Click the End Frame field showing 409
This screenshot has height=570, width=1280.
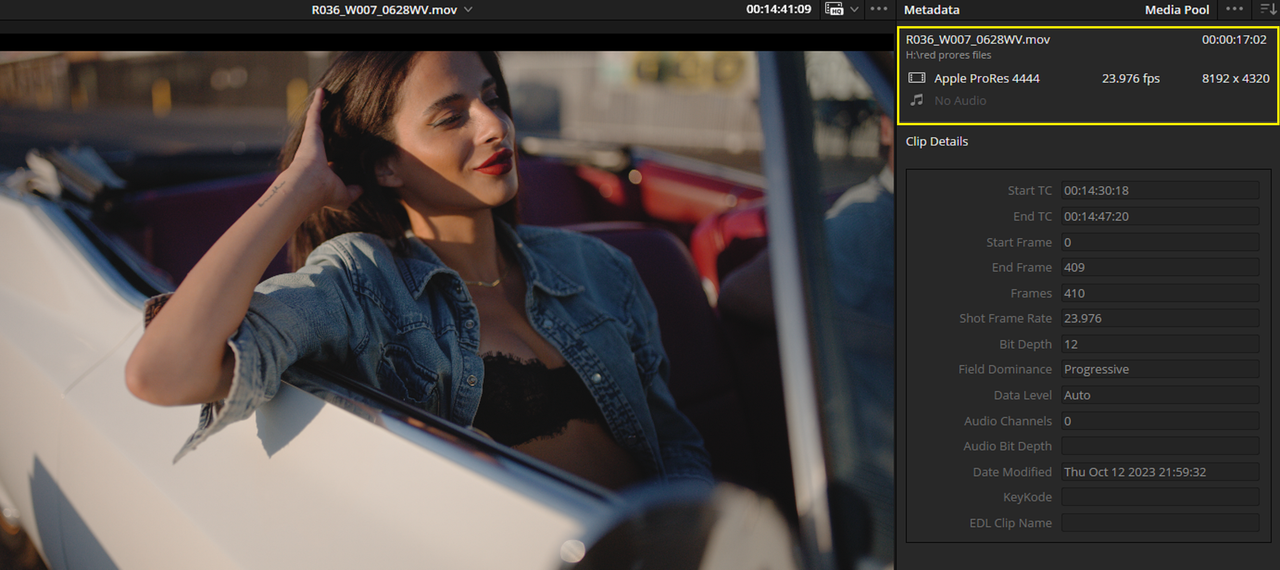1160,267
